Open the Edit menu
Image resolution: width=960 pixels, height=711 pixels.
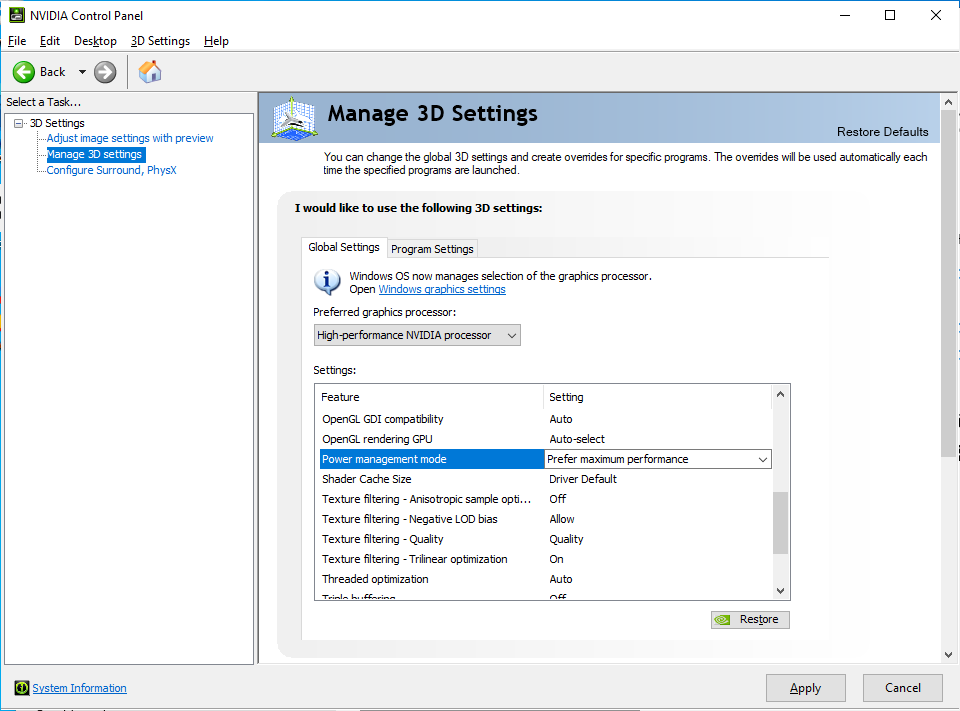50,41
